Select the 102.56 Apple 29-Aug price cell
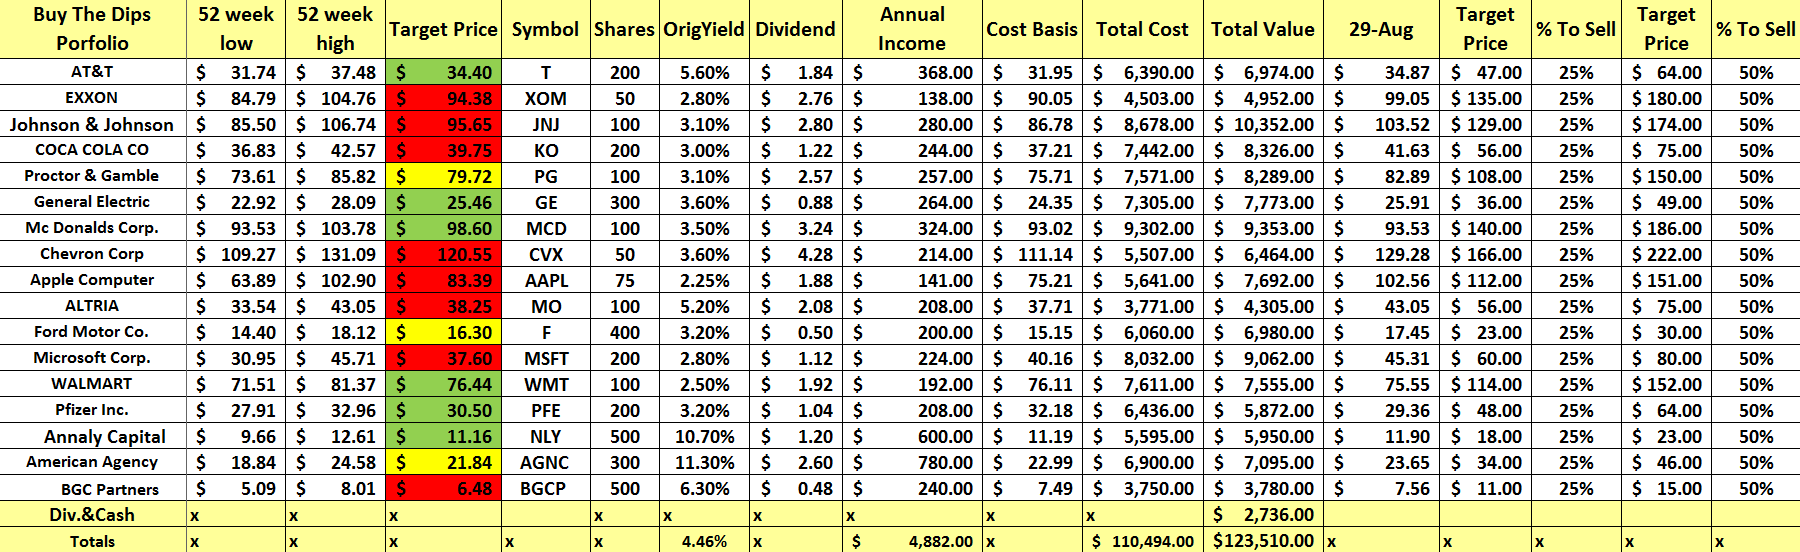 pyautogui.click(x=1381, y=280)
